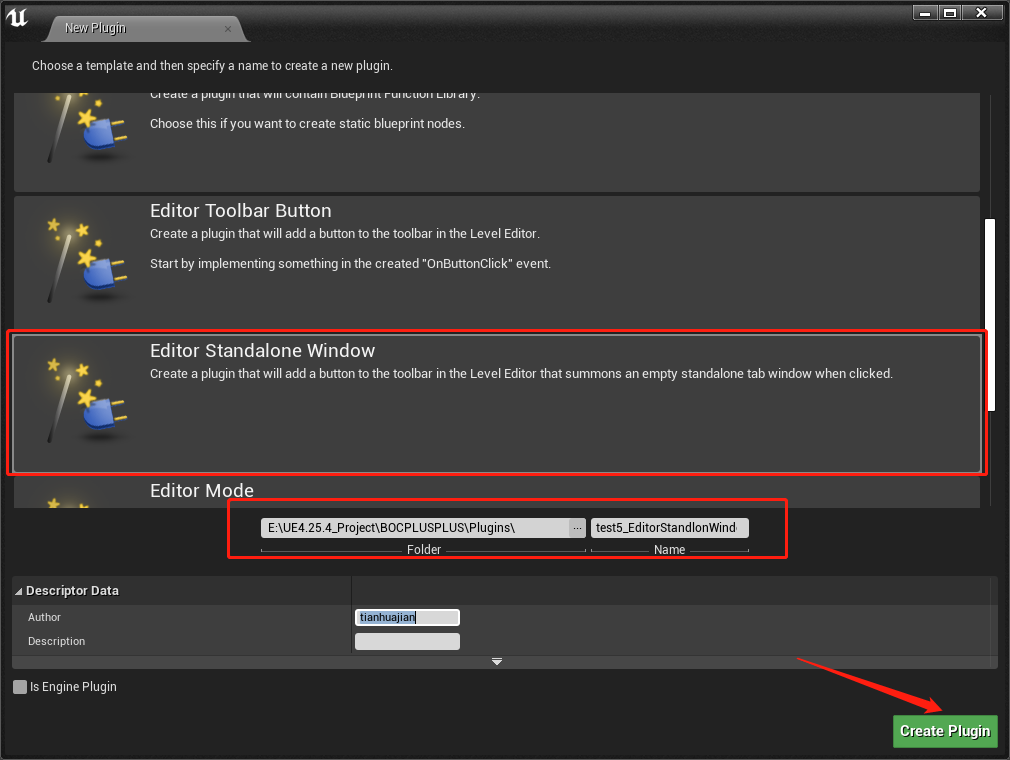The width and height of the screenshot is (1010, 760).
Task: Click the Description input field
Action: tap(407, 641)
